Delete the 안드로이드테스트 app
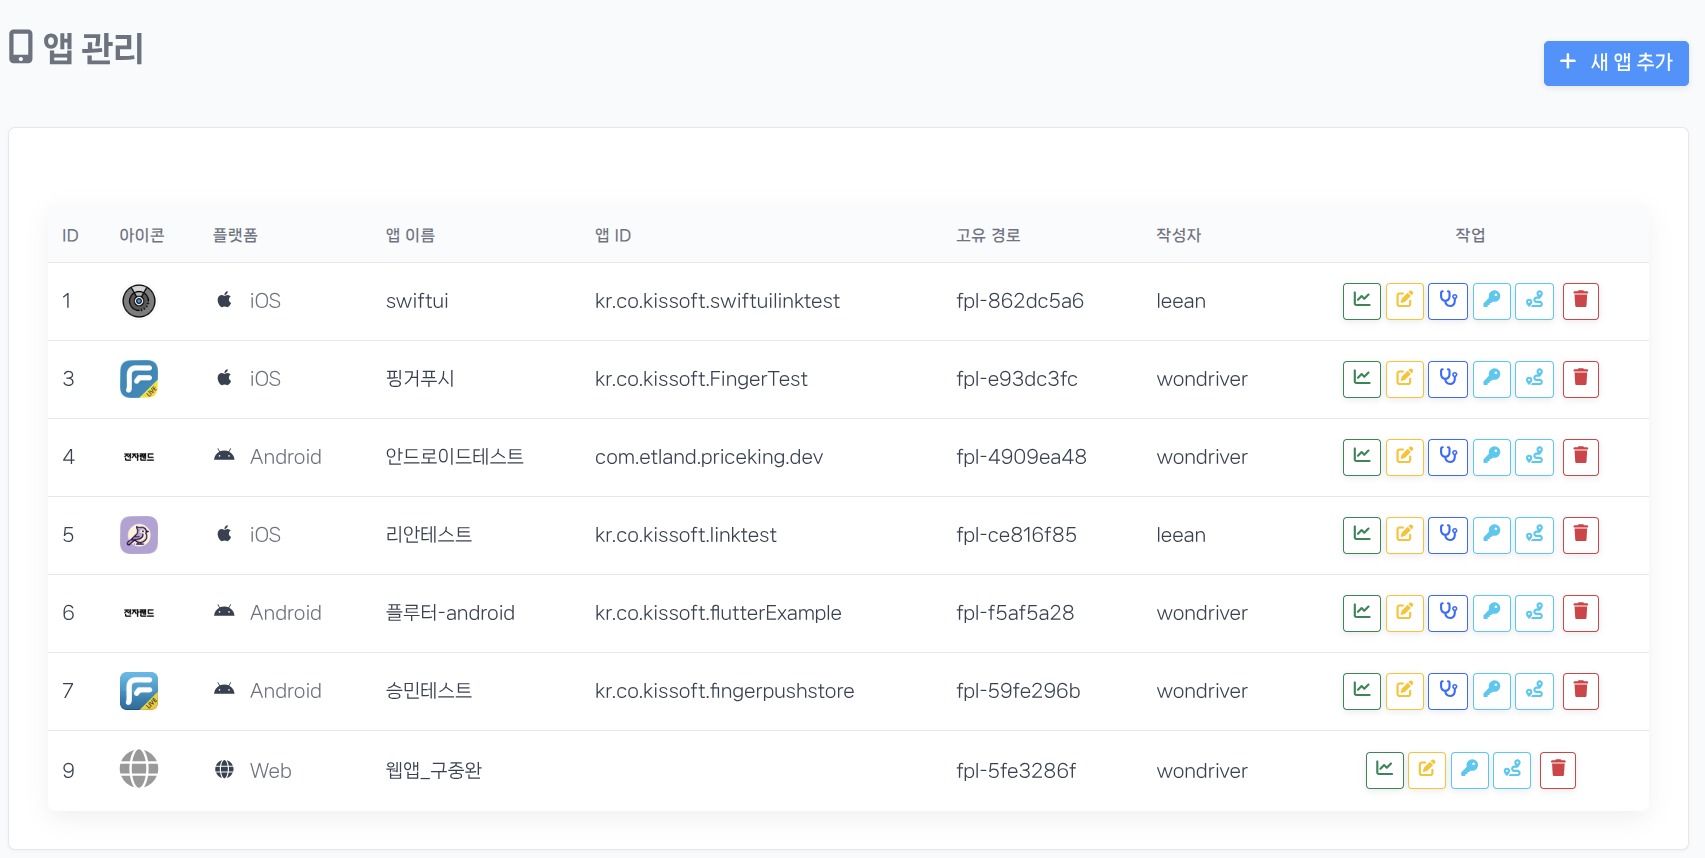 pyautogui.click(x=1580, y=457)
